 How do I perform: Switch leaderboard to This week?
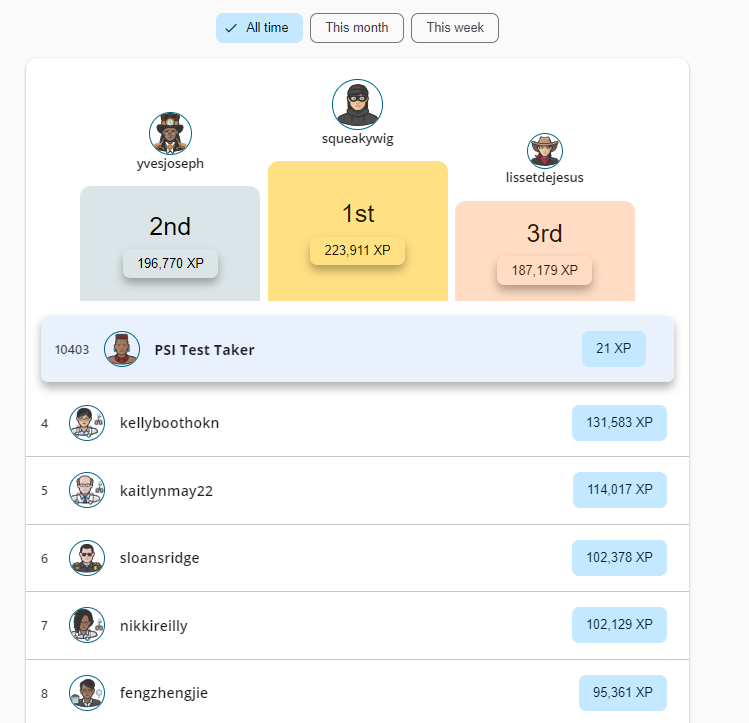(454, 28)
